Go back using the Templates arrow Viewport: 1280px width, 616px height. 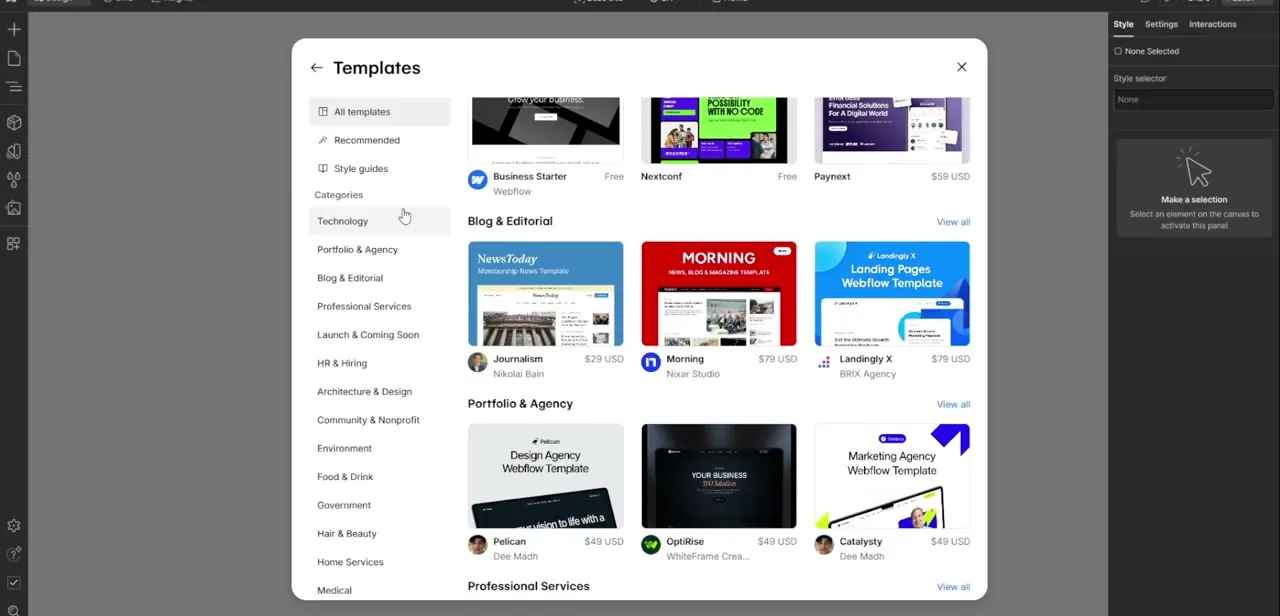coord(317,68)
